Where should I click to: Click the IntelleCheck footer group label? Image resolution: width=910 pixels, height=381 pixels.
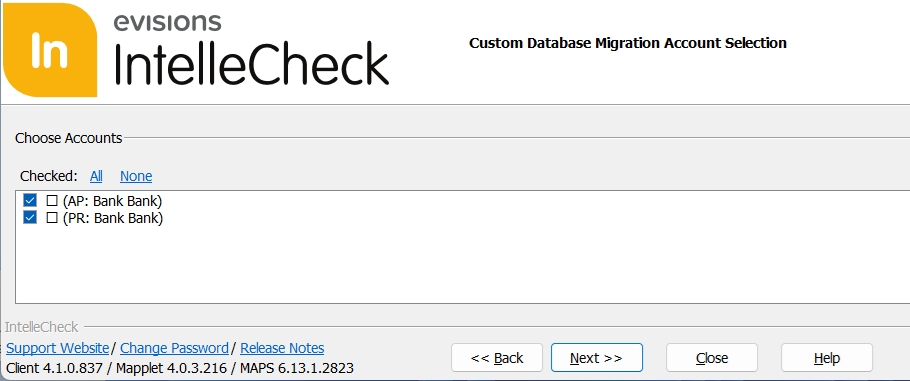41,327
